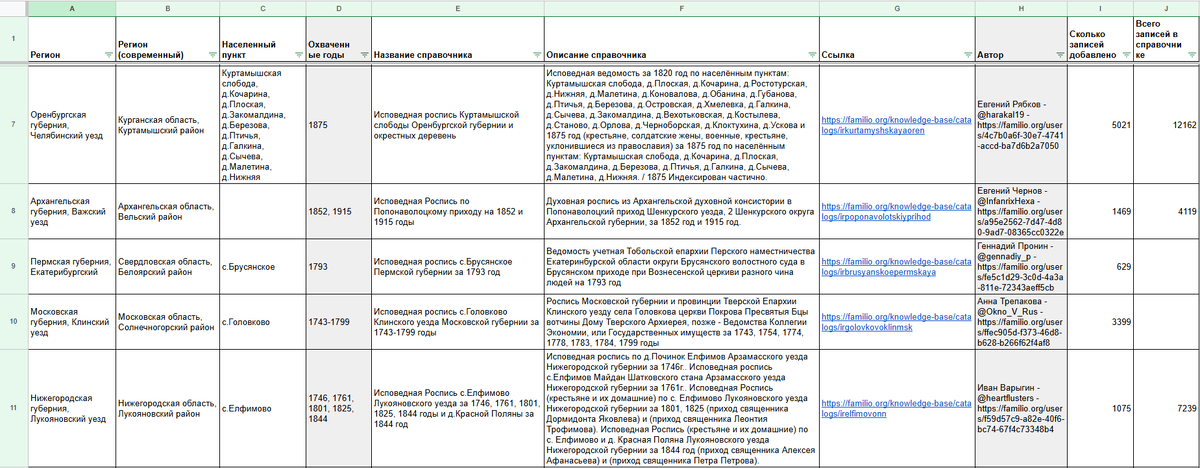The image size is (1200, 468).
Task: Select the cell with year 1793
Action: tap(338, 266)
